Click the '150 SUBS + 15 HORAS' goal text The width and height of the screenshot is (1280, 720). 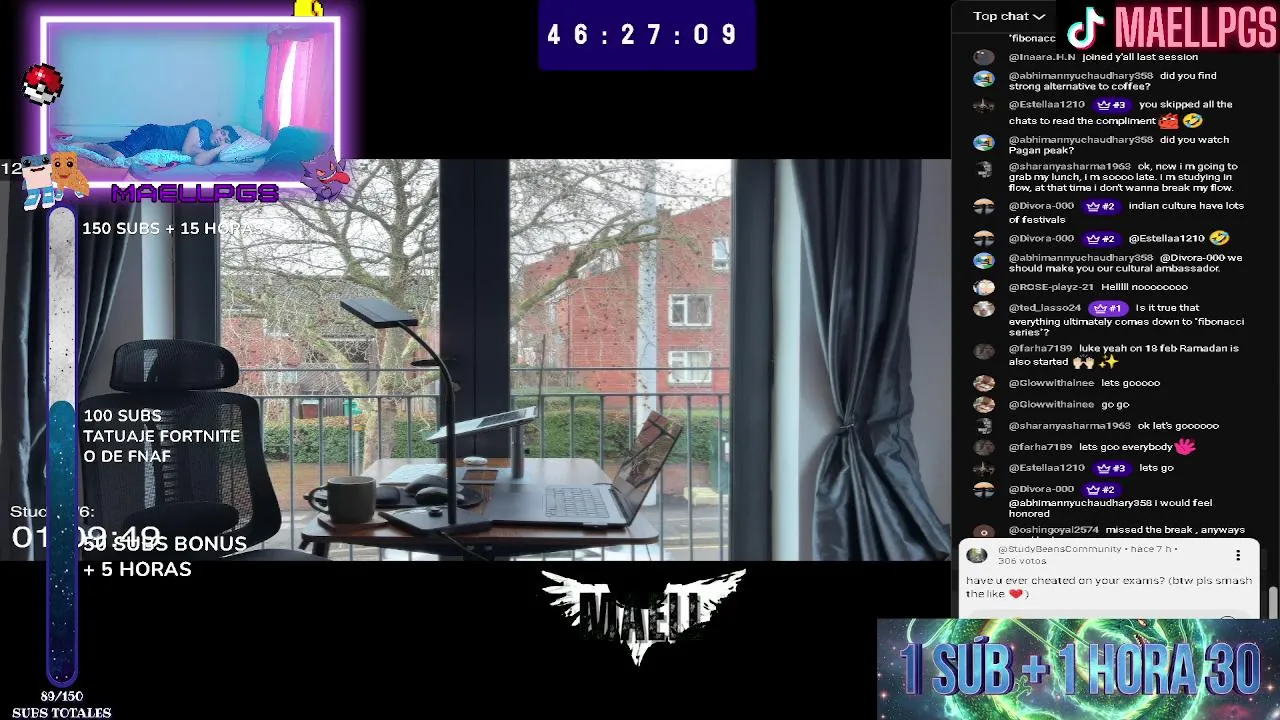(x=172, y=228)
